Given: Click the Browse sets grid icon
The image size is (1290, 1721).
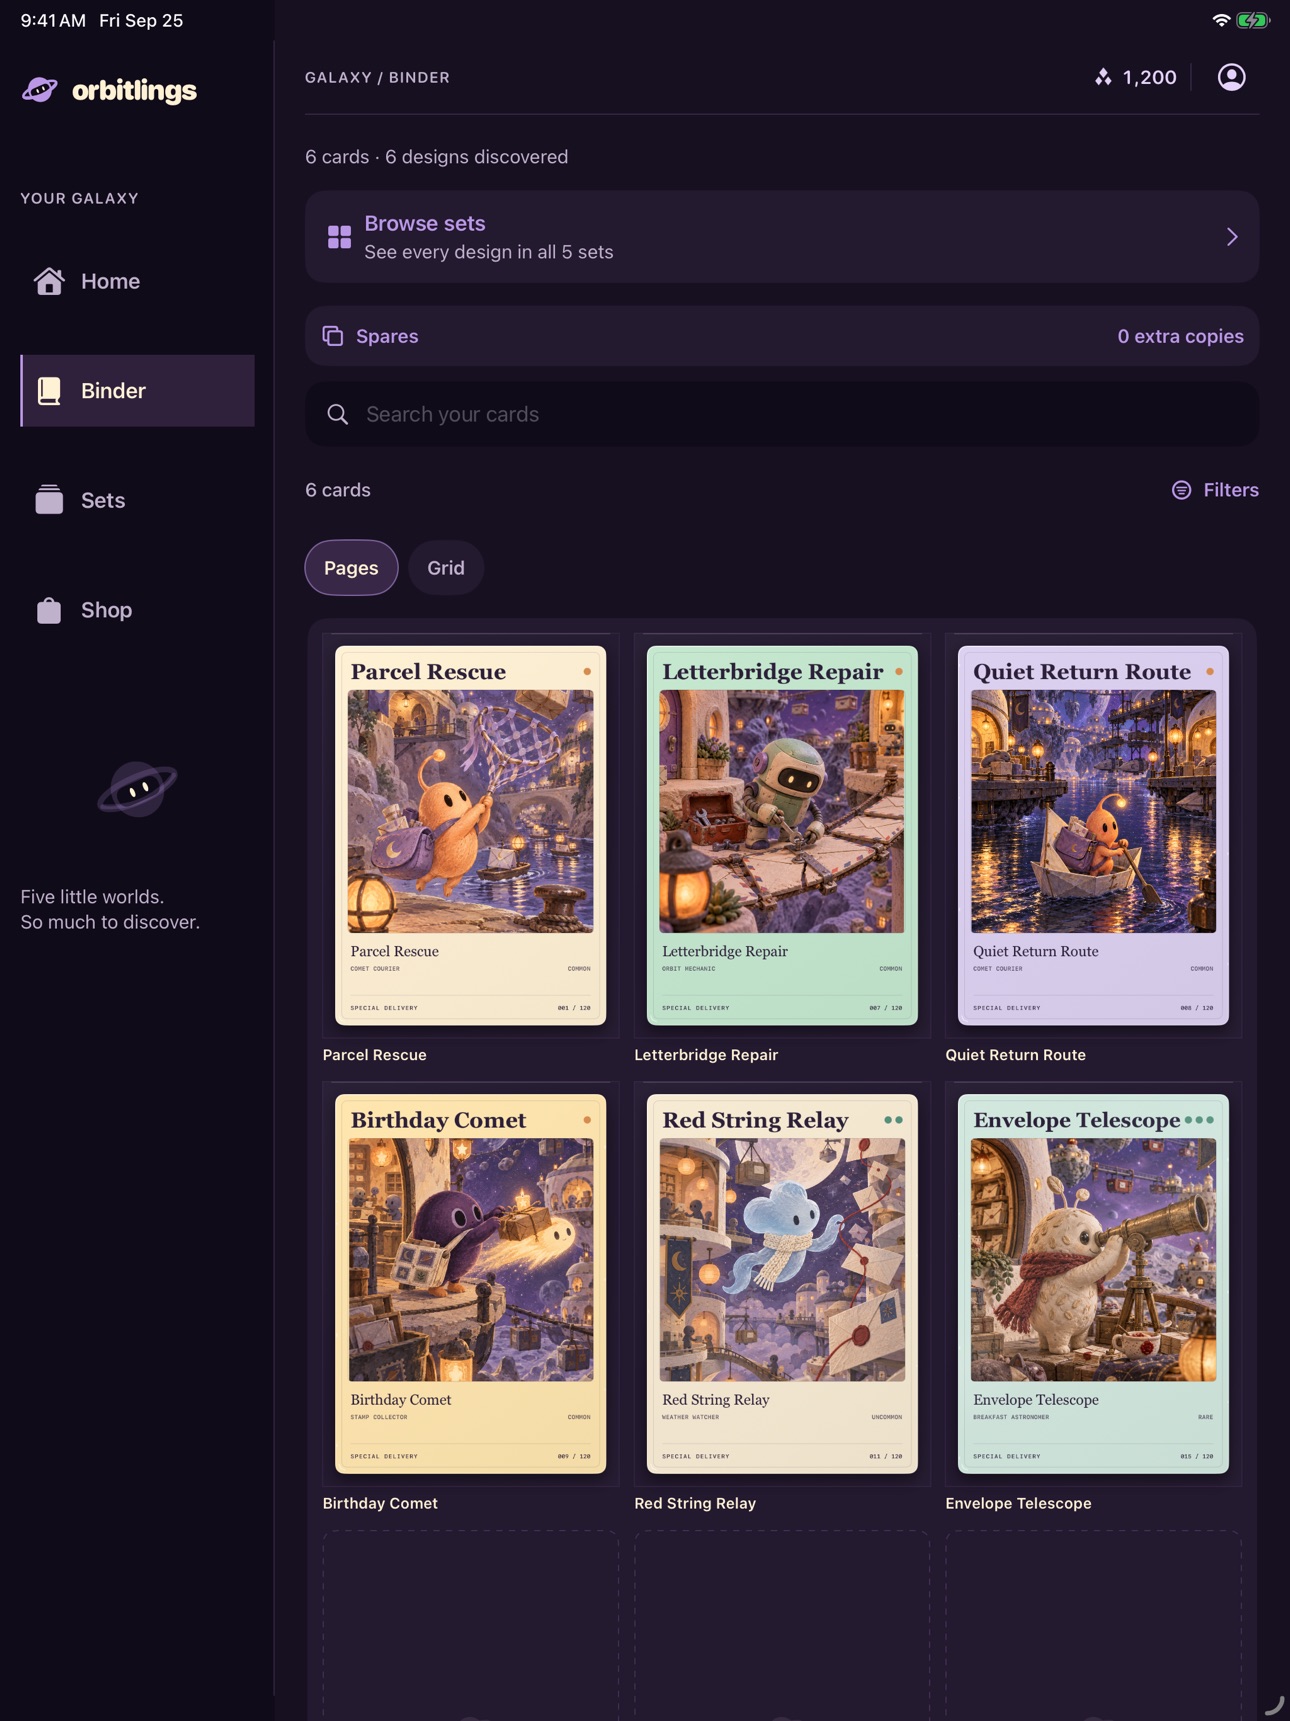Looking at the screenshot, I should [x=339, y=237].
